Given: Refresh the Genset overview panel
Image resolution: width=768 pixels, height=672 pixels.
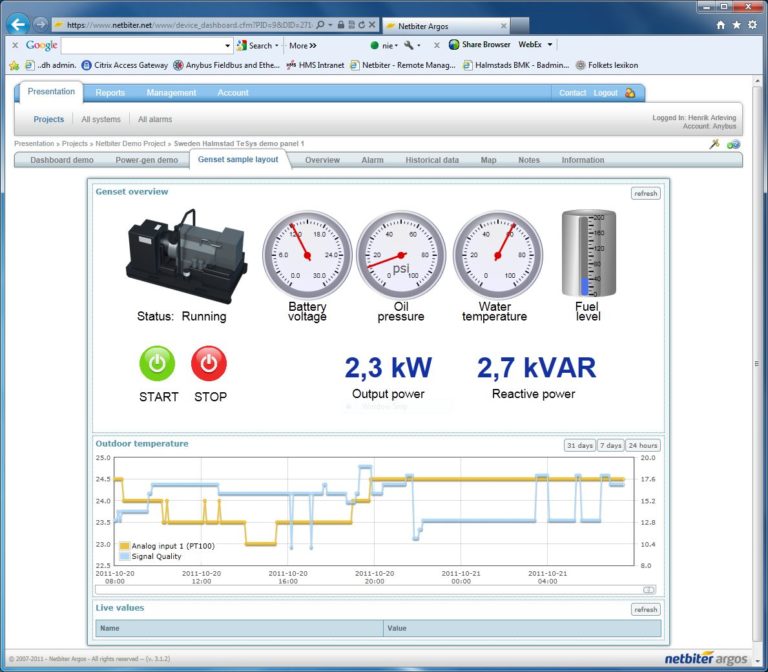Looking at the screenshot, I should coord(645,193).
